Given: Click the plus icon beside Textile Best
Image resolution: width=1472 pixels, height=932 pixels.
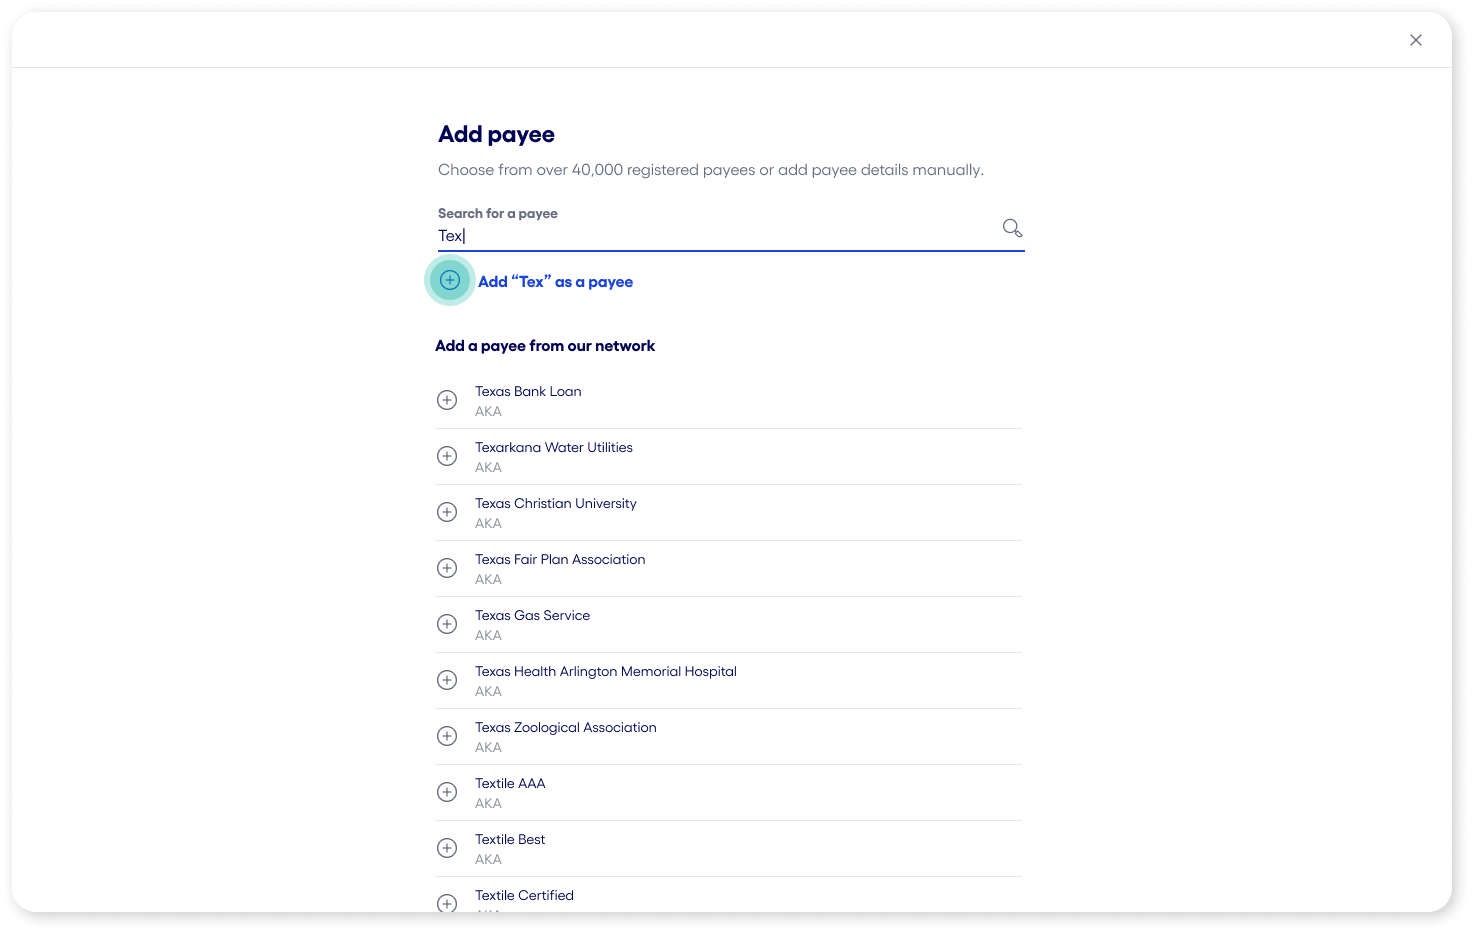Looking at the screenshot, I should pyautogui.click(x=447, y=848).
